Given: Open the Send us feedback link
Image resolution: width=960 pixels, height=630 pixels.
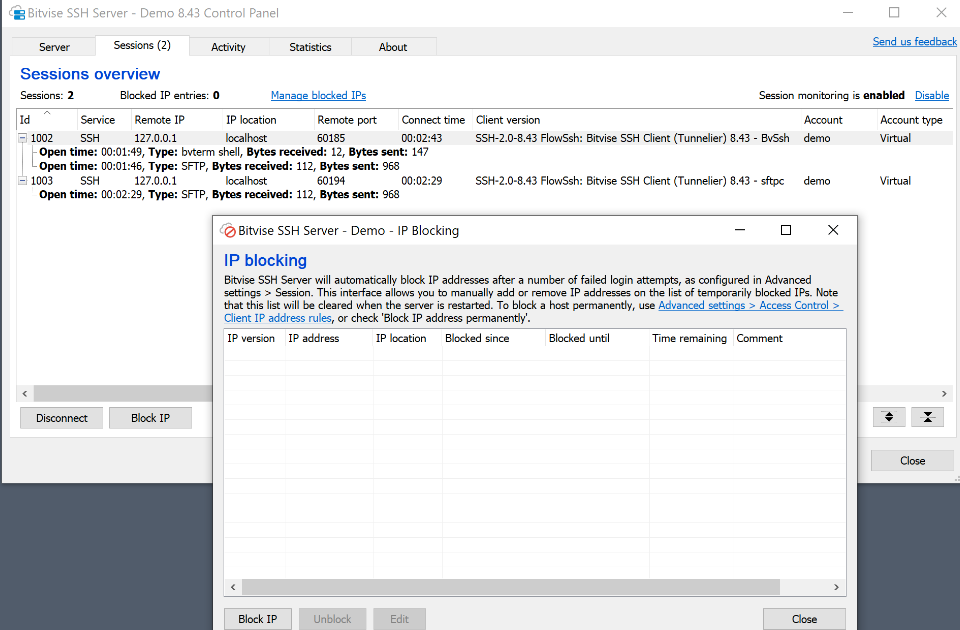Looking at the screenshot, I should (914, 42).
